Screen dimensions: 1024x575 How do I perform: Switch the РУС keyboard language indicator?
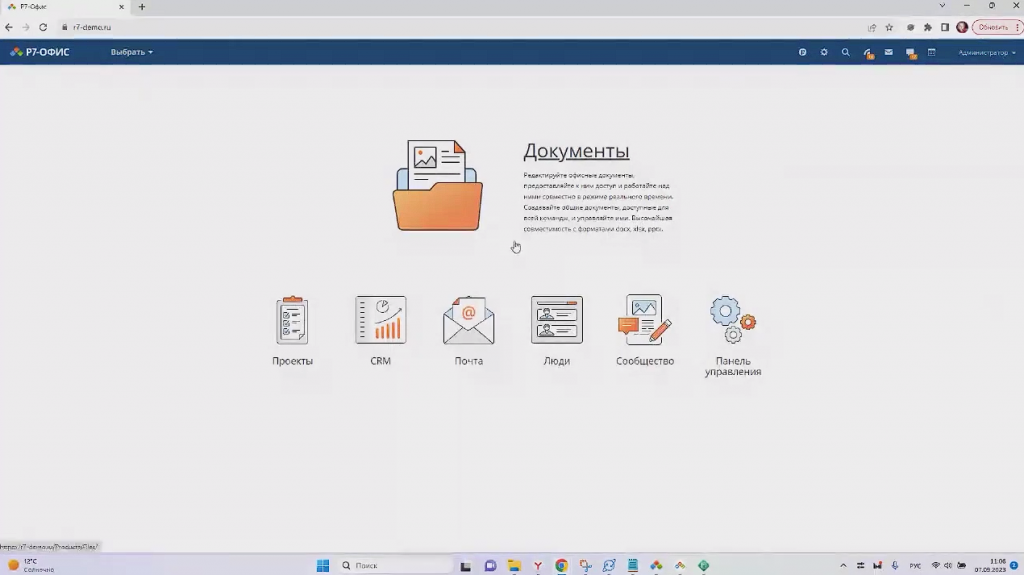click(x=915, y=566)
